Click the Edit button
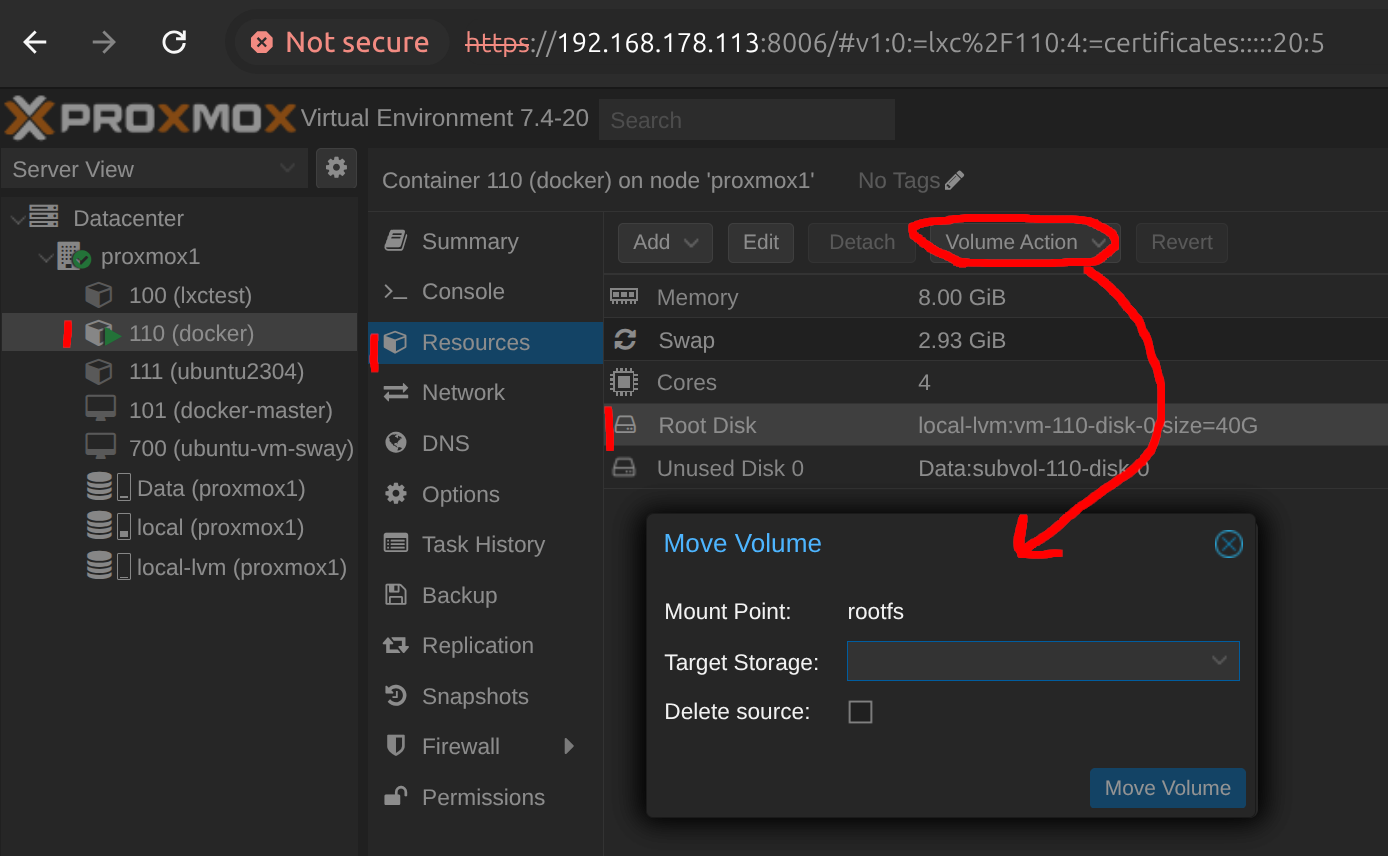The height and width of the screenshot is (856, 1388). [761, 242]
